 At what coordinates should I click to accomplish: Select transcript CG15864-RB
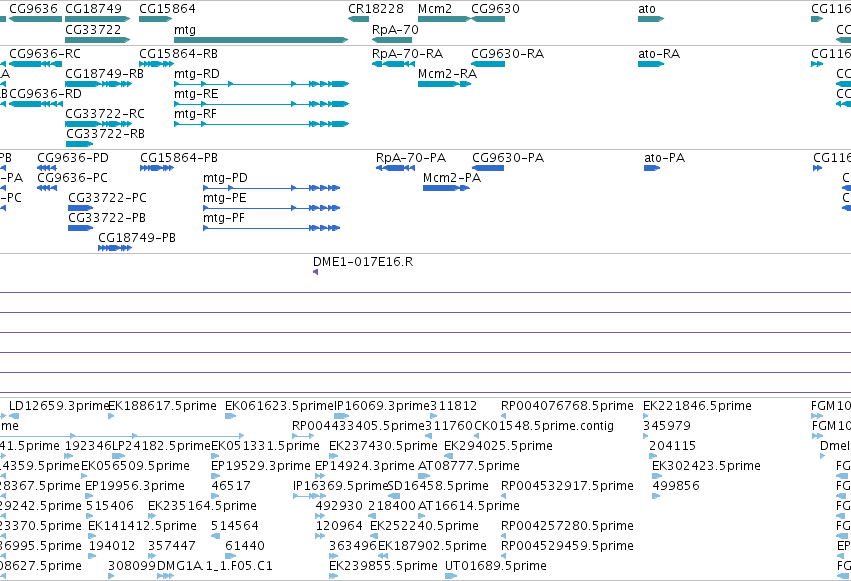tap(156, 64)
